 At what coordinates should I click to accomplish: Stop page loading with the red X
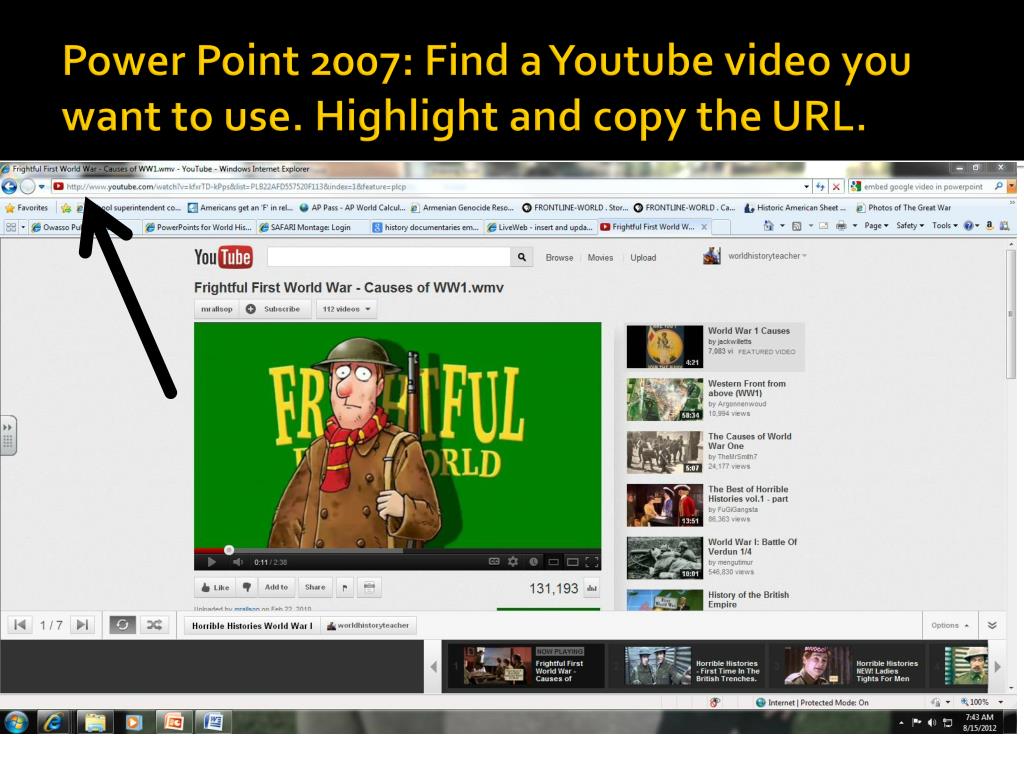(836, 187)
